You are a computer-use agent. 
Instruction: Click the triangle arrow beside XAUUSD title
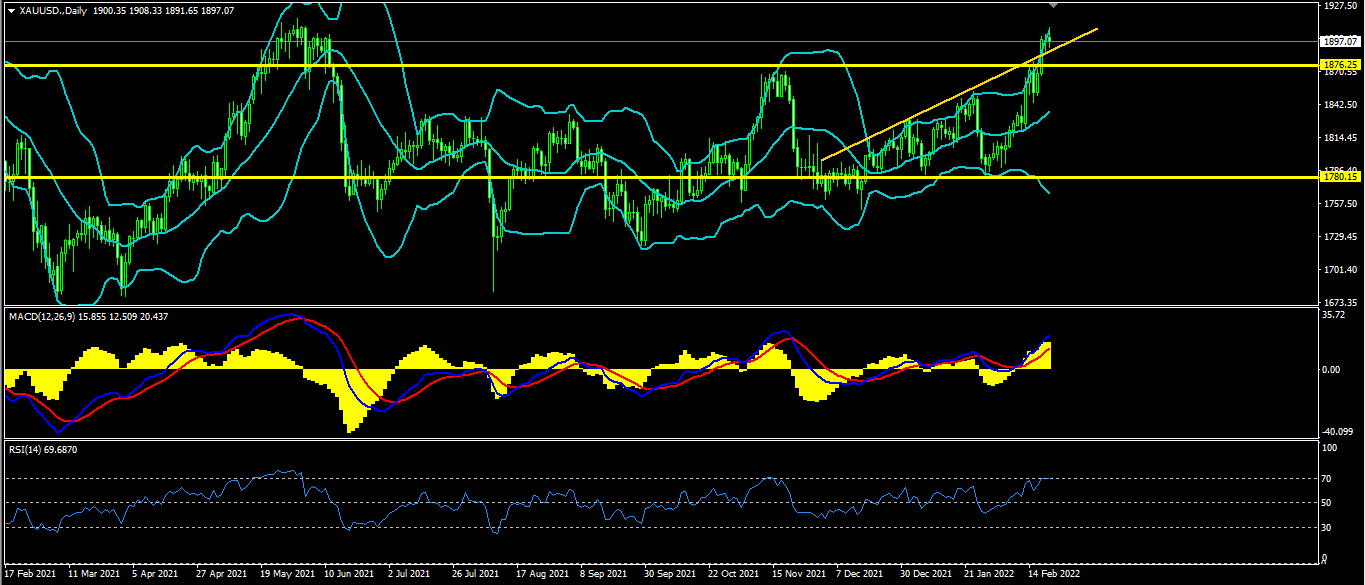coord(11,10)
